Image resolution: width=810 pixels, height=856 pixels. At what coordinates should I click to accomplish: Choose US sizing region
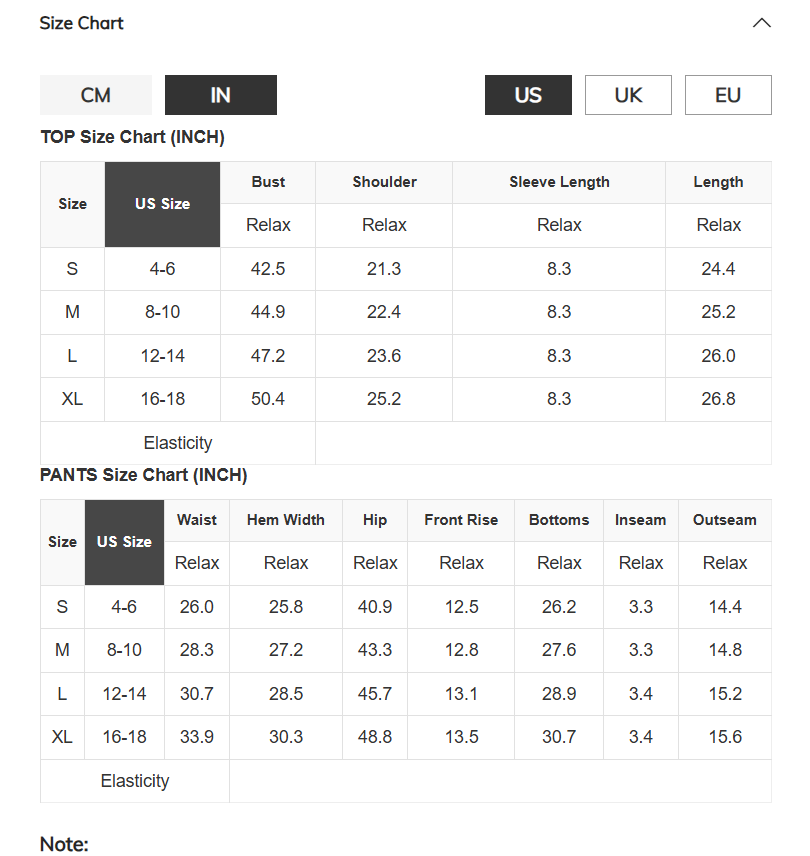pos(528,95)
